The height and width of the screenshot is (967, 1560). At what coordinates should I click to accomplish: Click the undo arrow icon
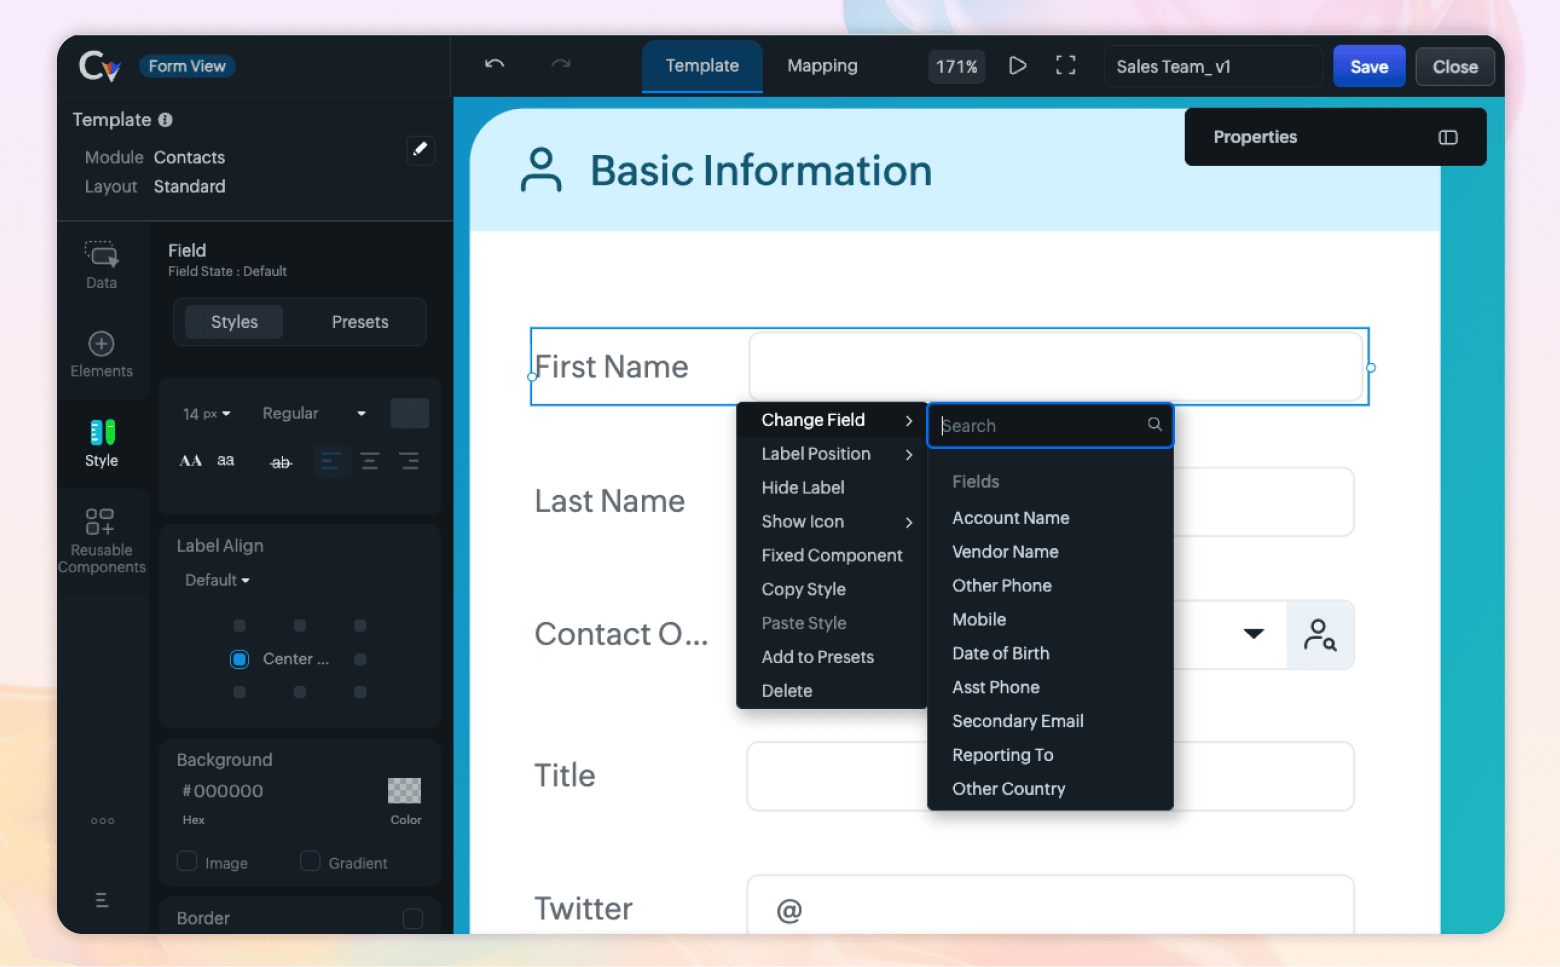tap(494, 64)
